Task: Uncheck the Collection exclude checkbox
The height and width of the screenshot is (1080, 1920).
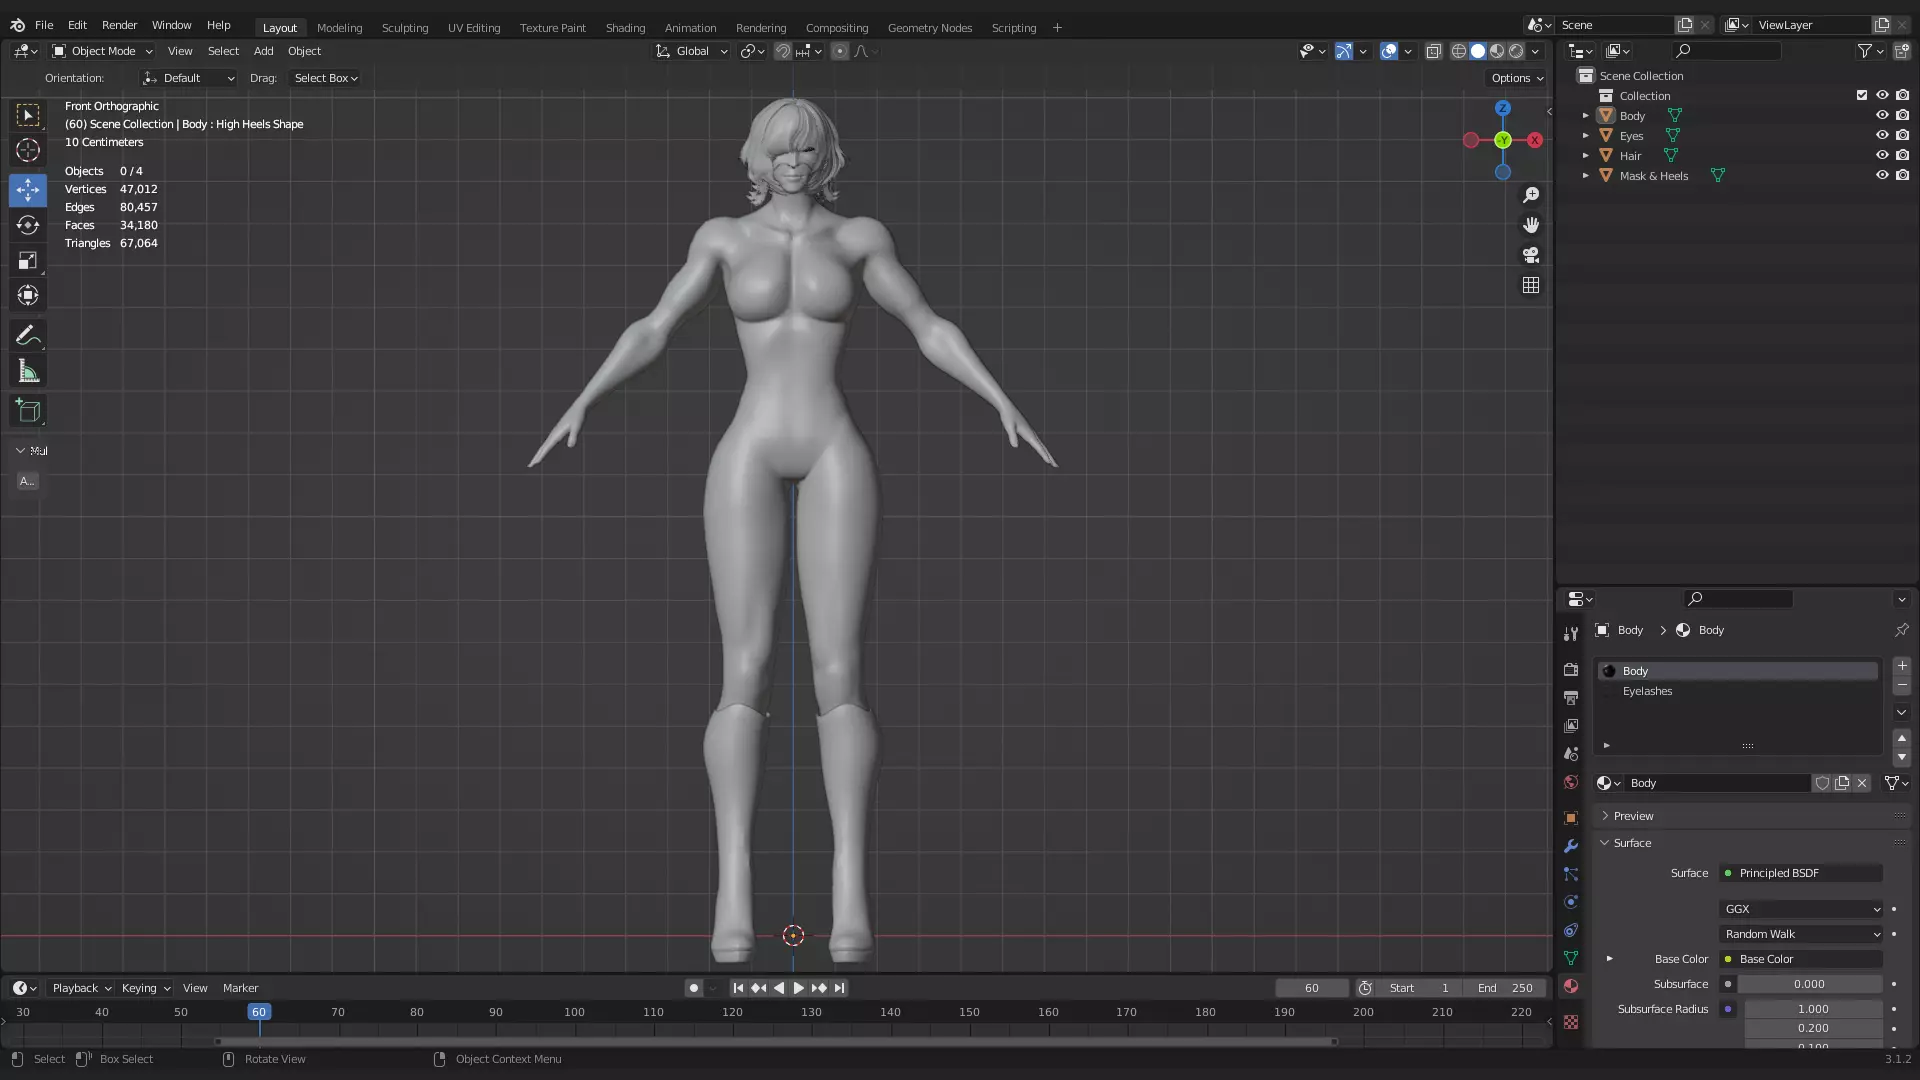Action: pyautogui.click(x=1862, y=95)
